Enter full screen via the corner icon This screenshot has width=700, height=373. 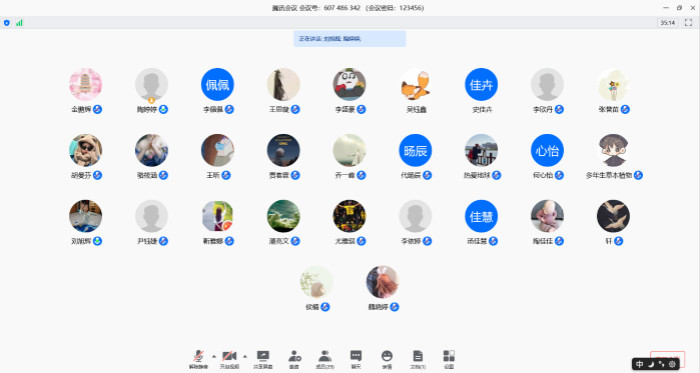click(688, 23)
